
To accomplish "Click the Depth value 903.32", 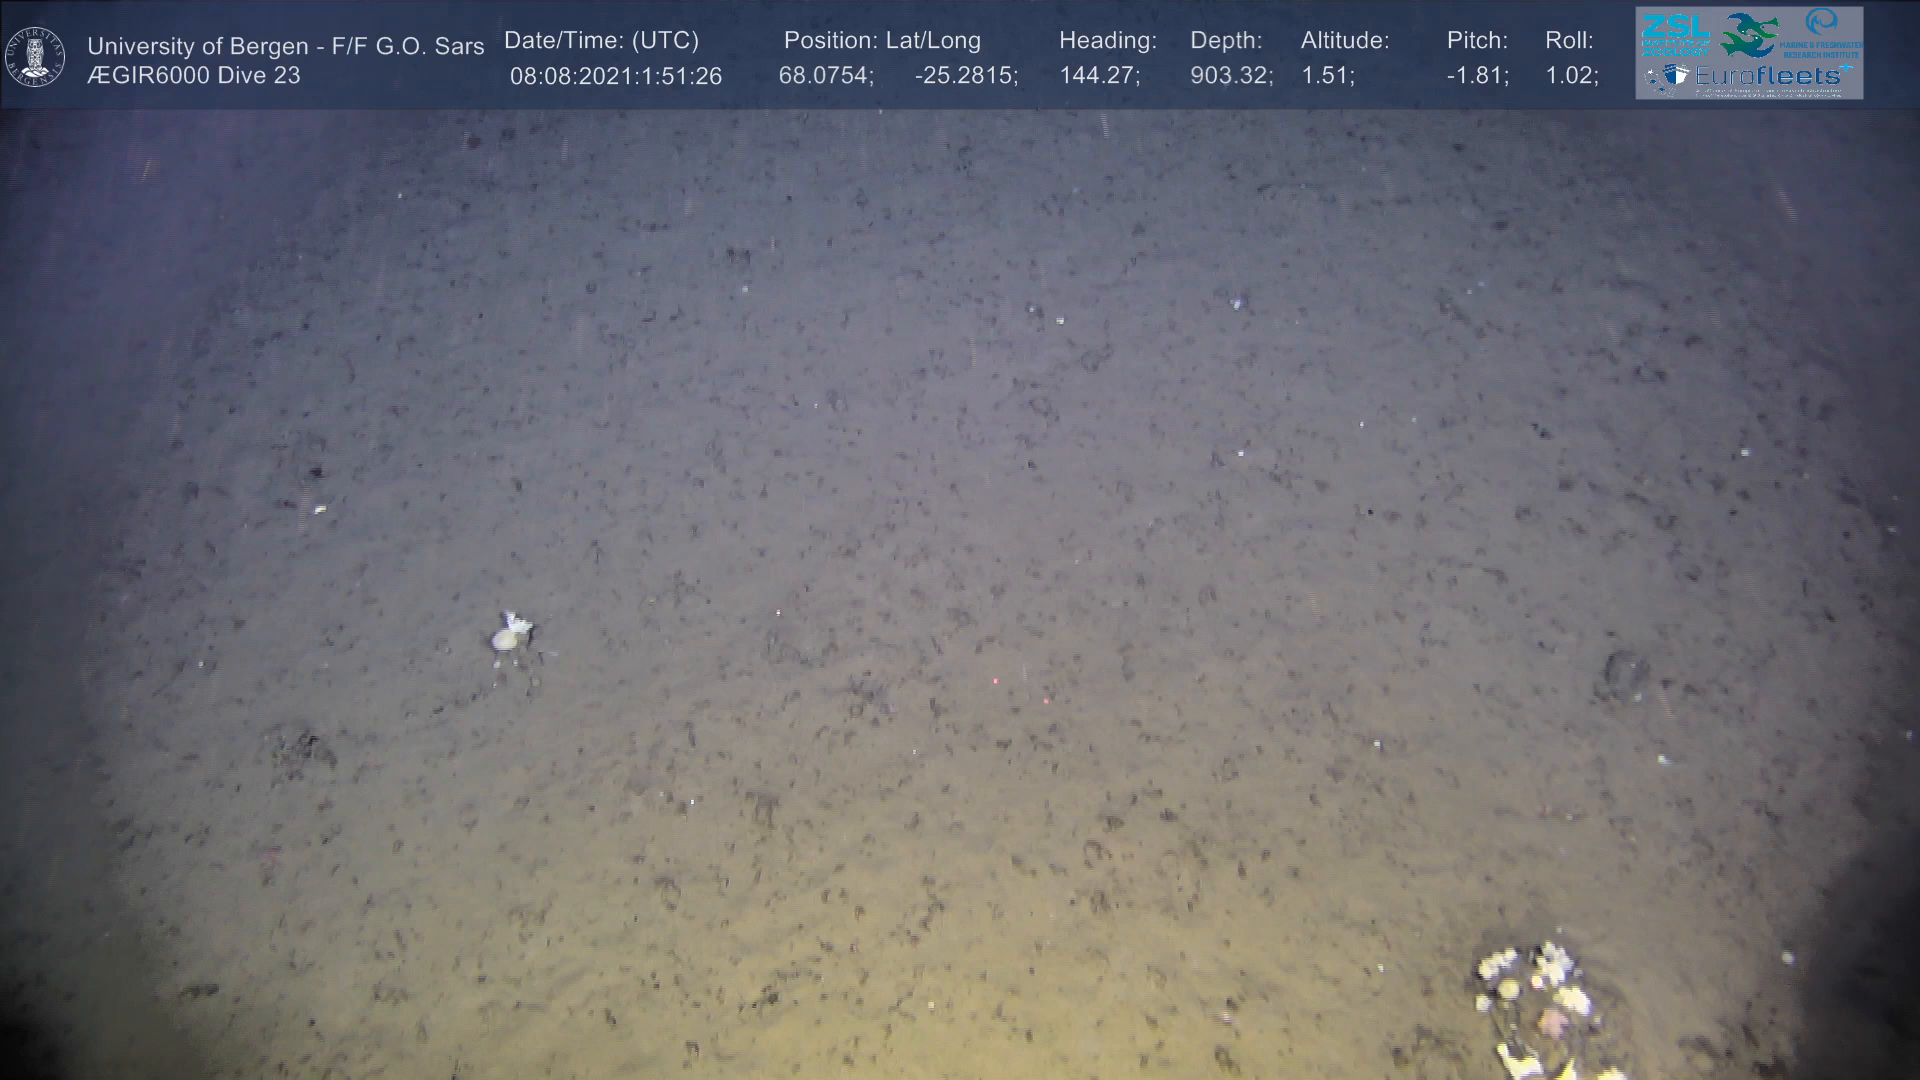I will coord(1231,76).
